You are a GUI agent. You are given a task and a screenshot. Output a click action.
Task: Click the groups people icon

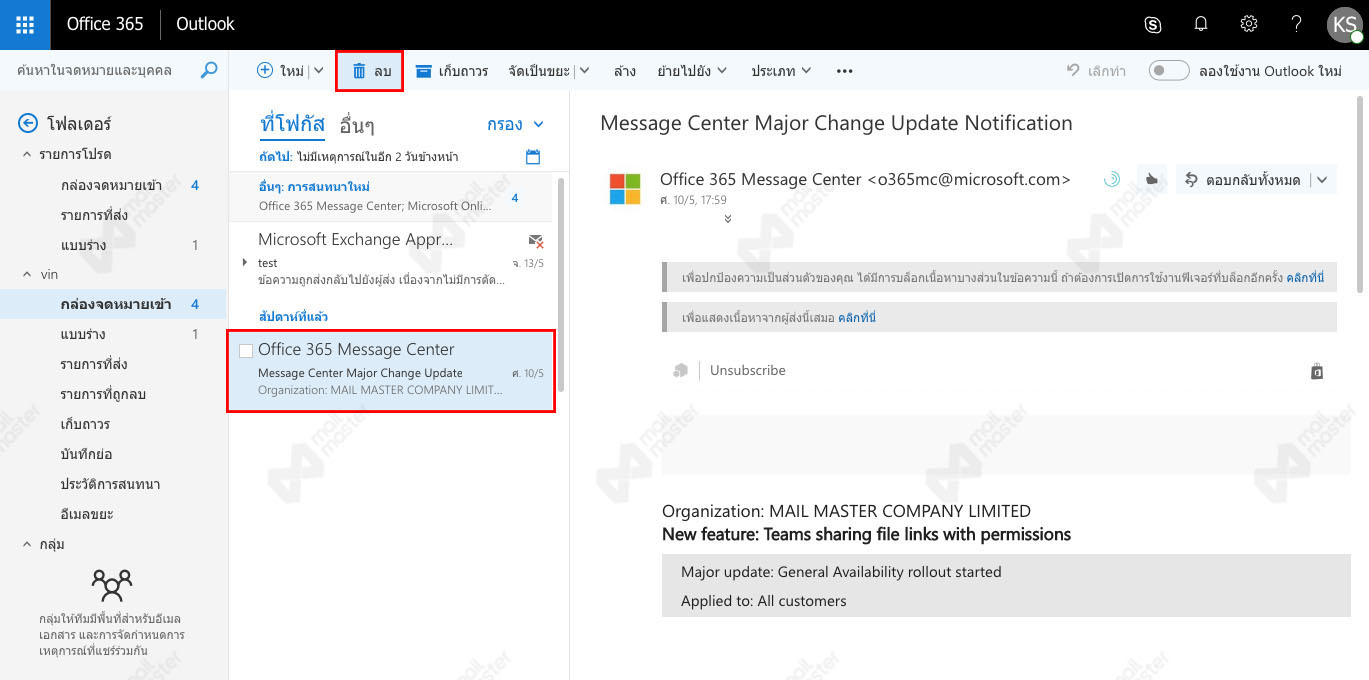(112, 584)
